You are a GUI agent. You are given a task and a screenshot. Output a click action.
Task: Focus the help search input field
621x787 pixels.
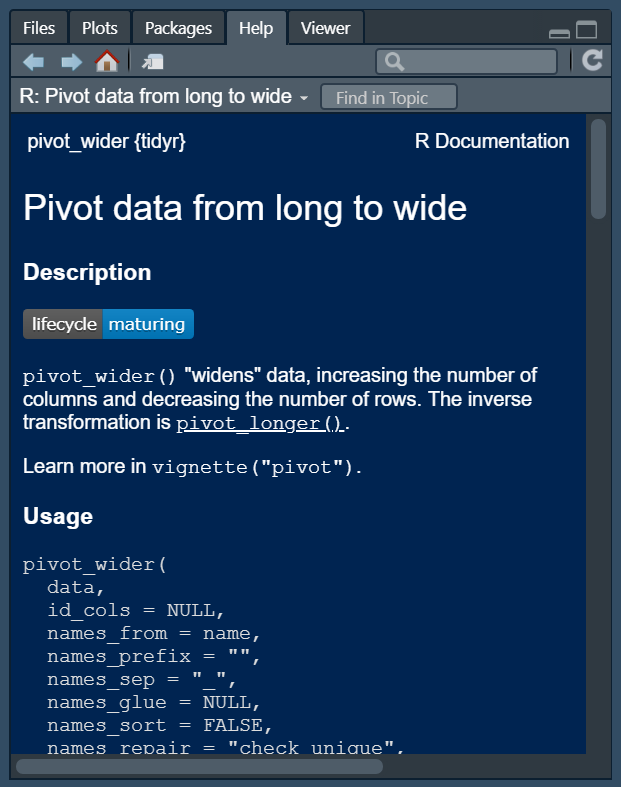478,62
